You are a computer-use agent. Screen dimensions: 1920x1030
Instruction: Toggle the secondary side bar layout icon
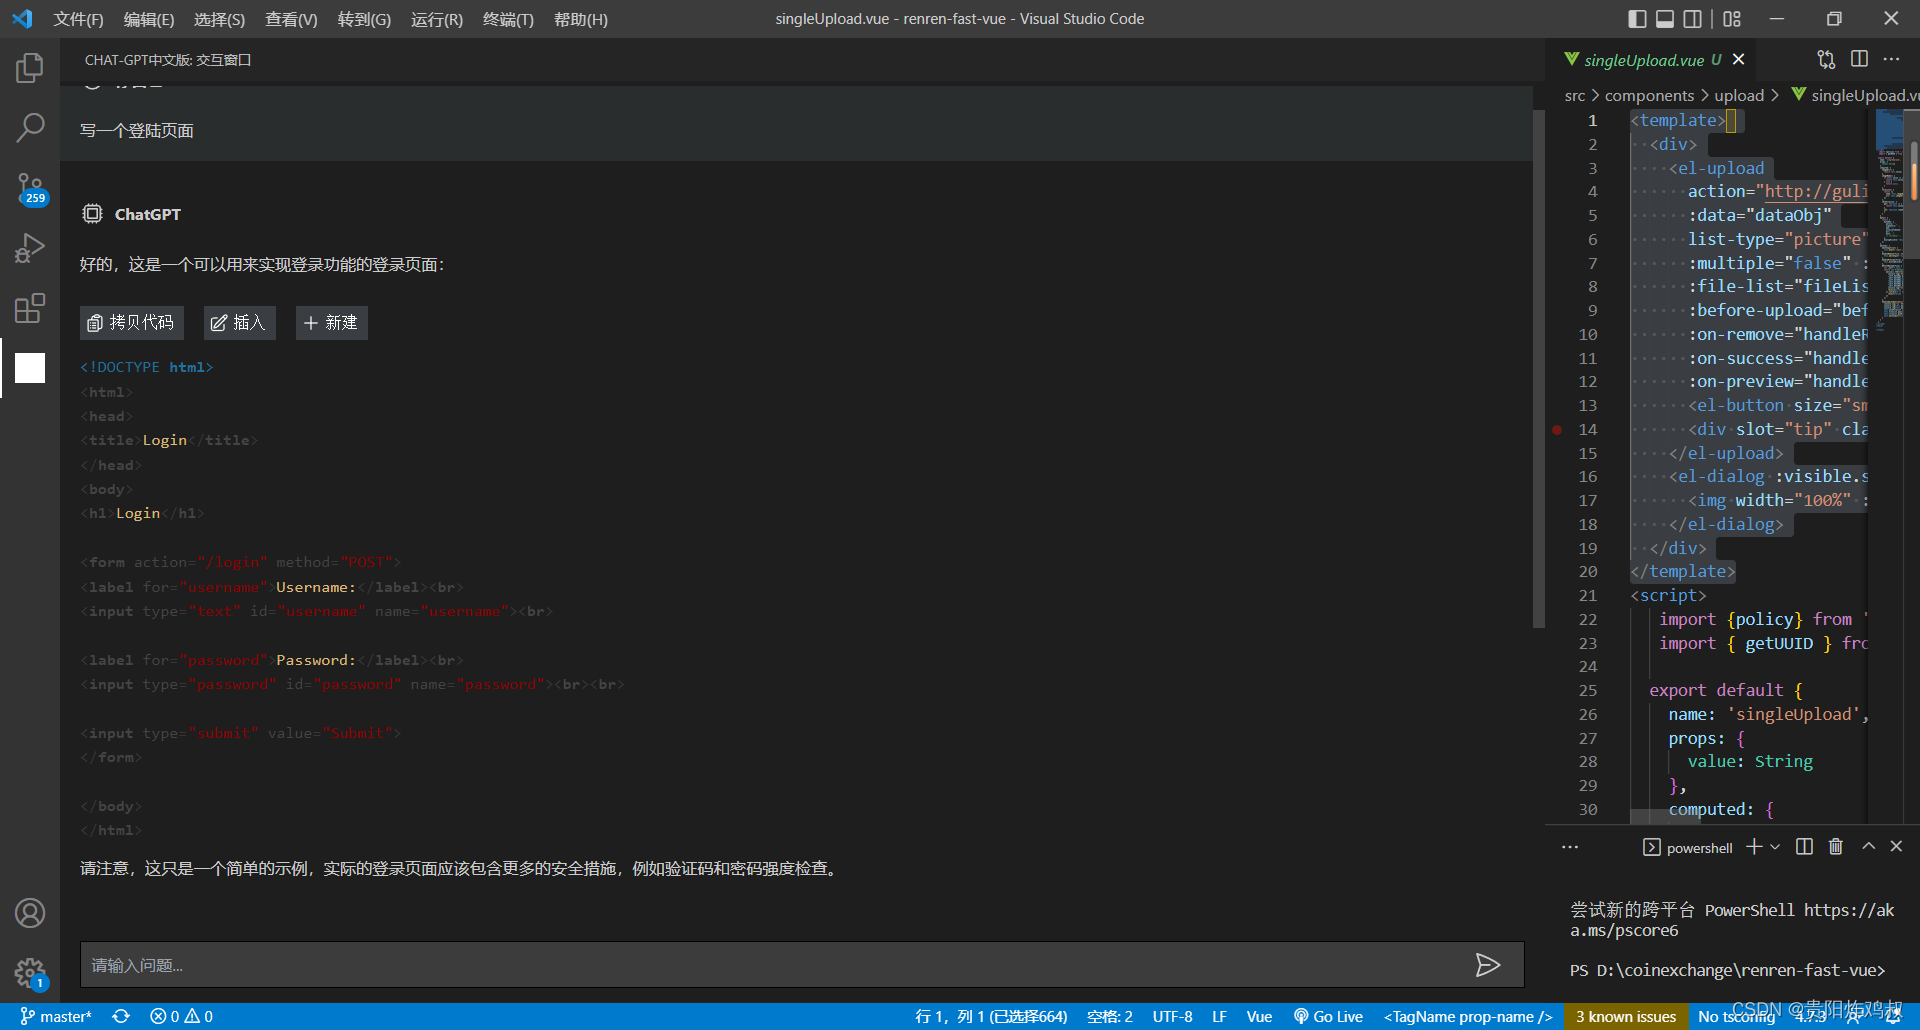pyautogui.click(x=1693, y=18)
